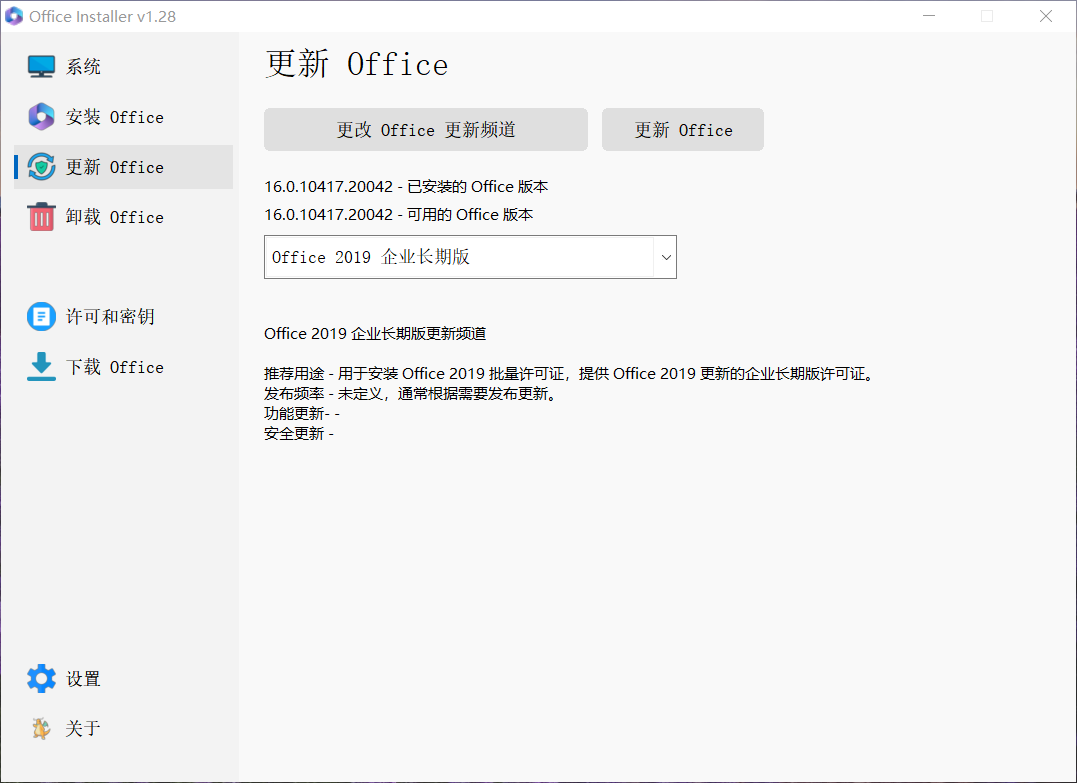The image size is (1077, 783).
Task: Click the 功能更新 line
Action: coord(302,413)
